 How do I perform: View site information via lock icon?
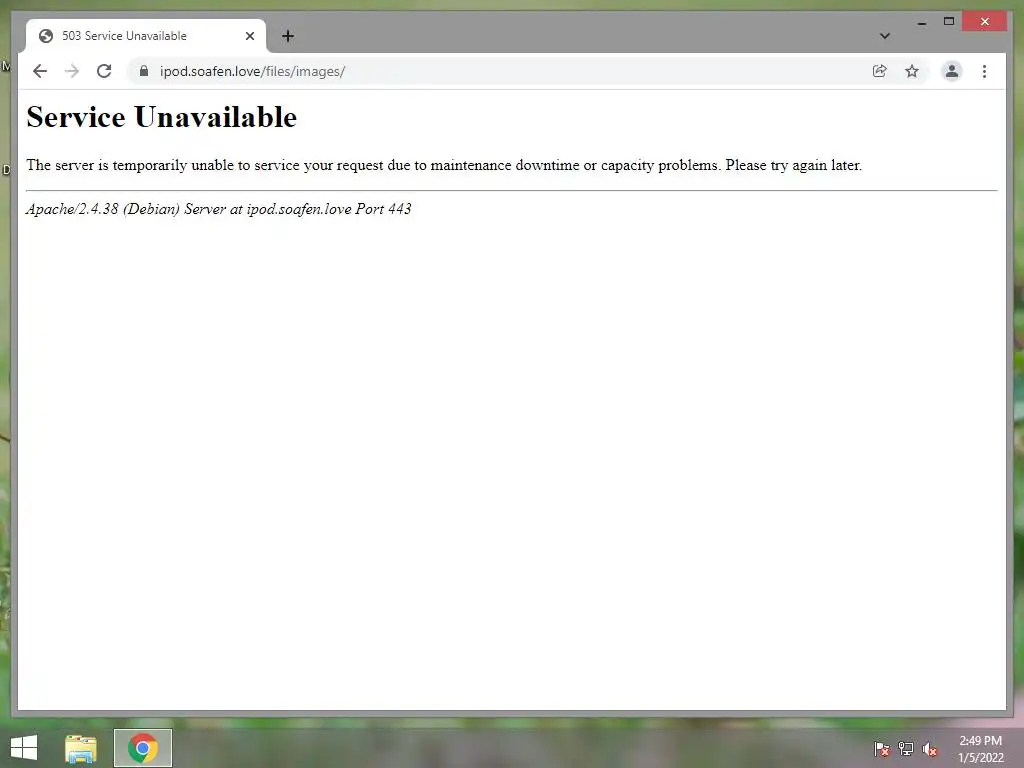[144, 71]
